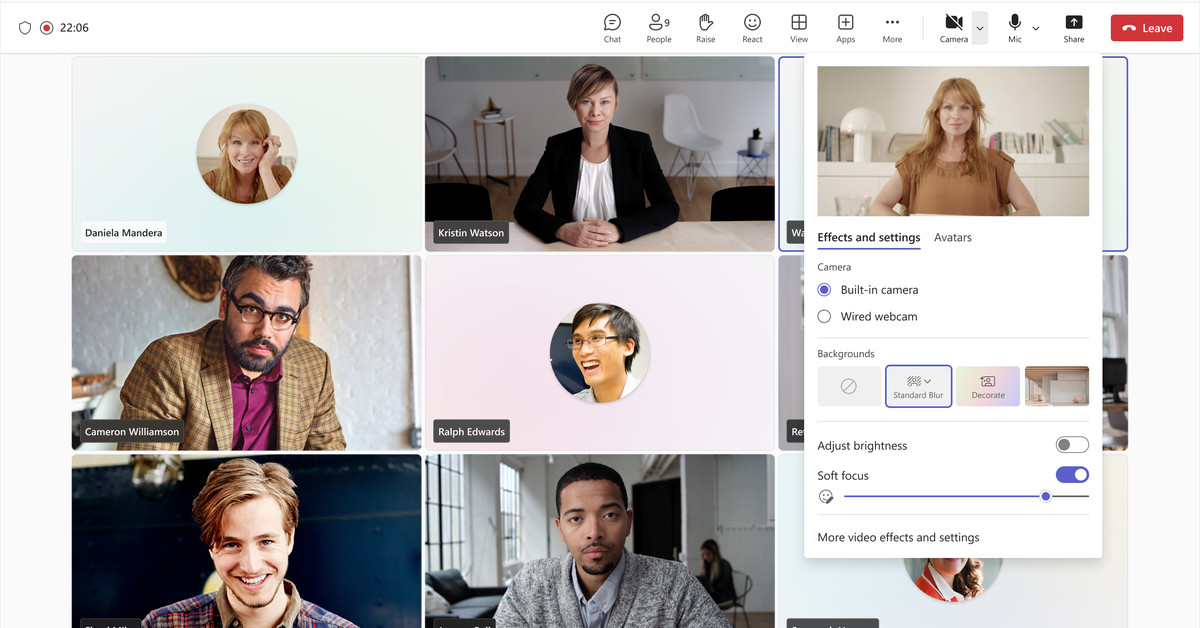Image resolution: width=1200 pixels, height=628 pixels.
Task: Open the React emoji options
Action: (x=751, y=27)
